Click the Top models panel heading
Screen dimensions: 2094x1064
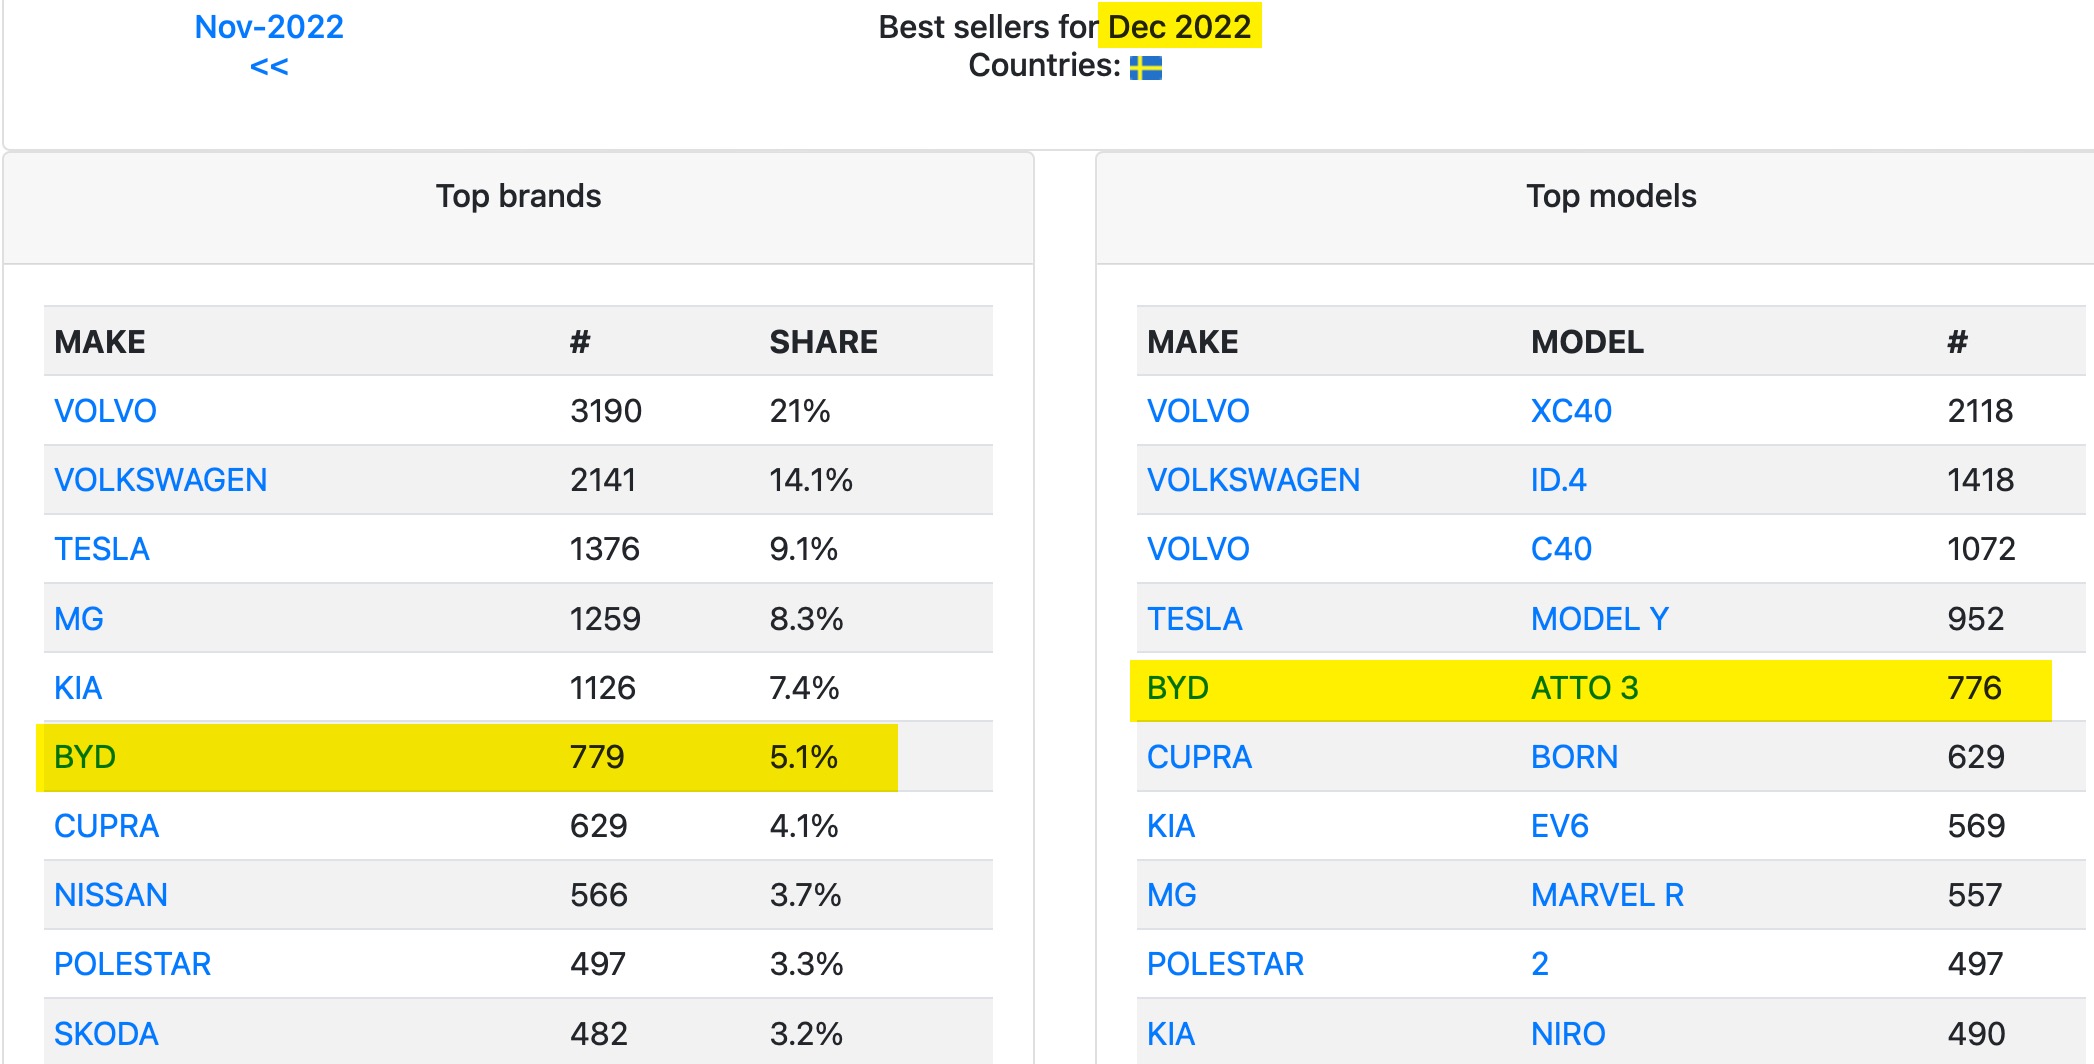click(1610, 196)
